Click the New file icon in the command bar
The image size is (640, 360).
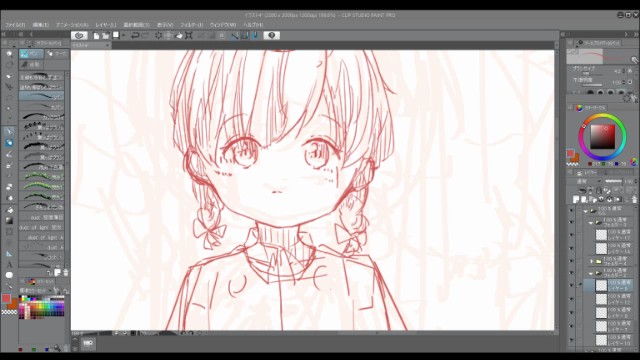[x=96, y=36]
